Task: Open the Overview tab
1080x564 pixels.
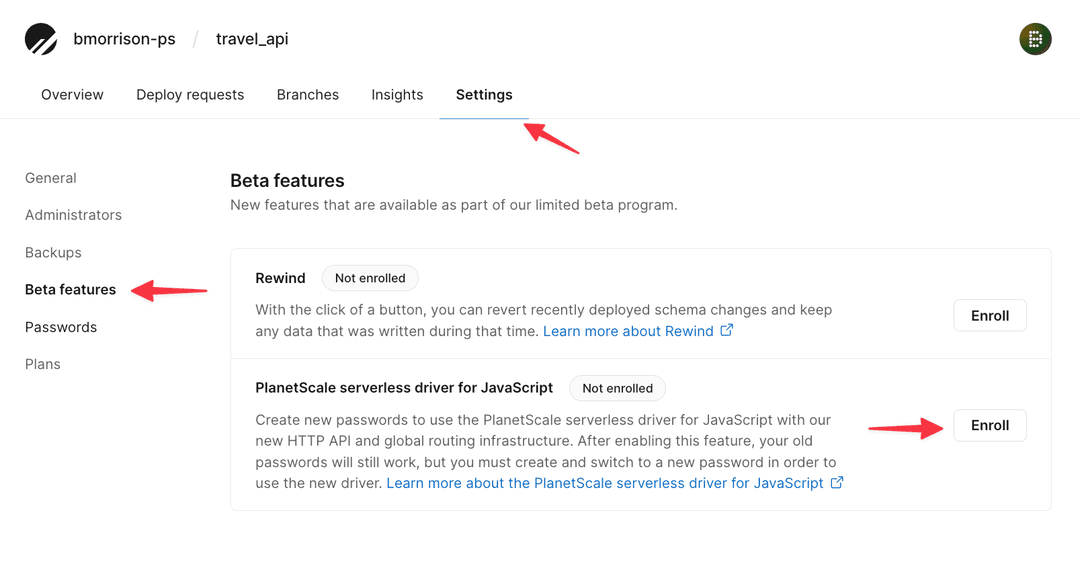Action: (x=72, y=95)
